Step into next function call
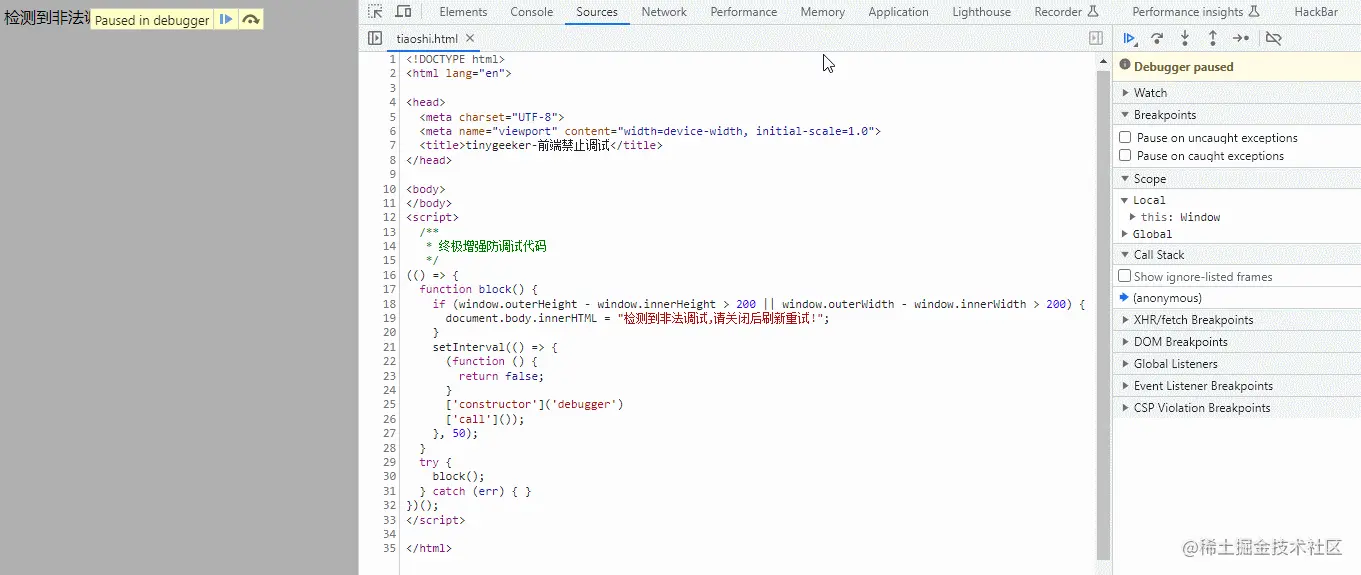This screenshot has width=1361, height=575. pos(1185,38)
